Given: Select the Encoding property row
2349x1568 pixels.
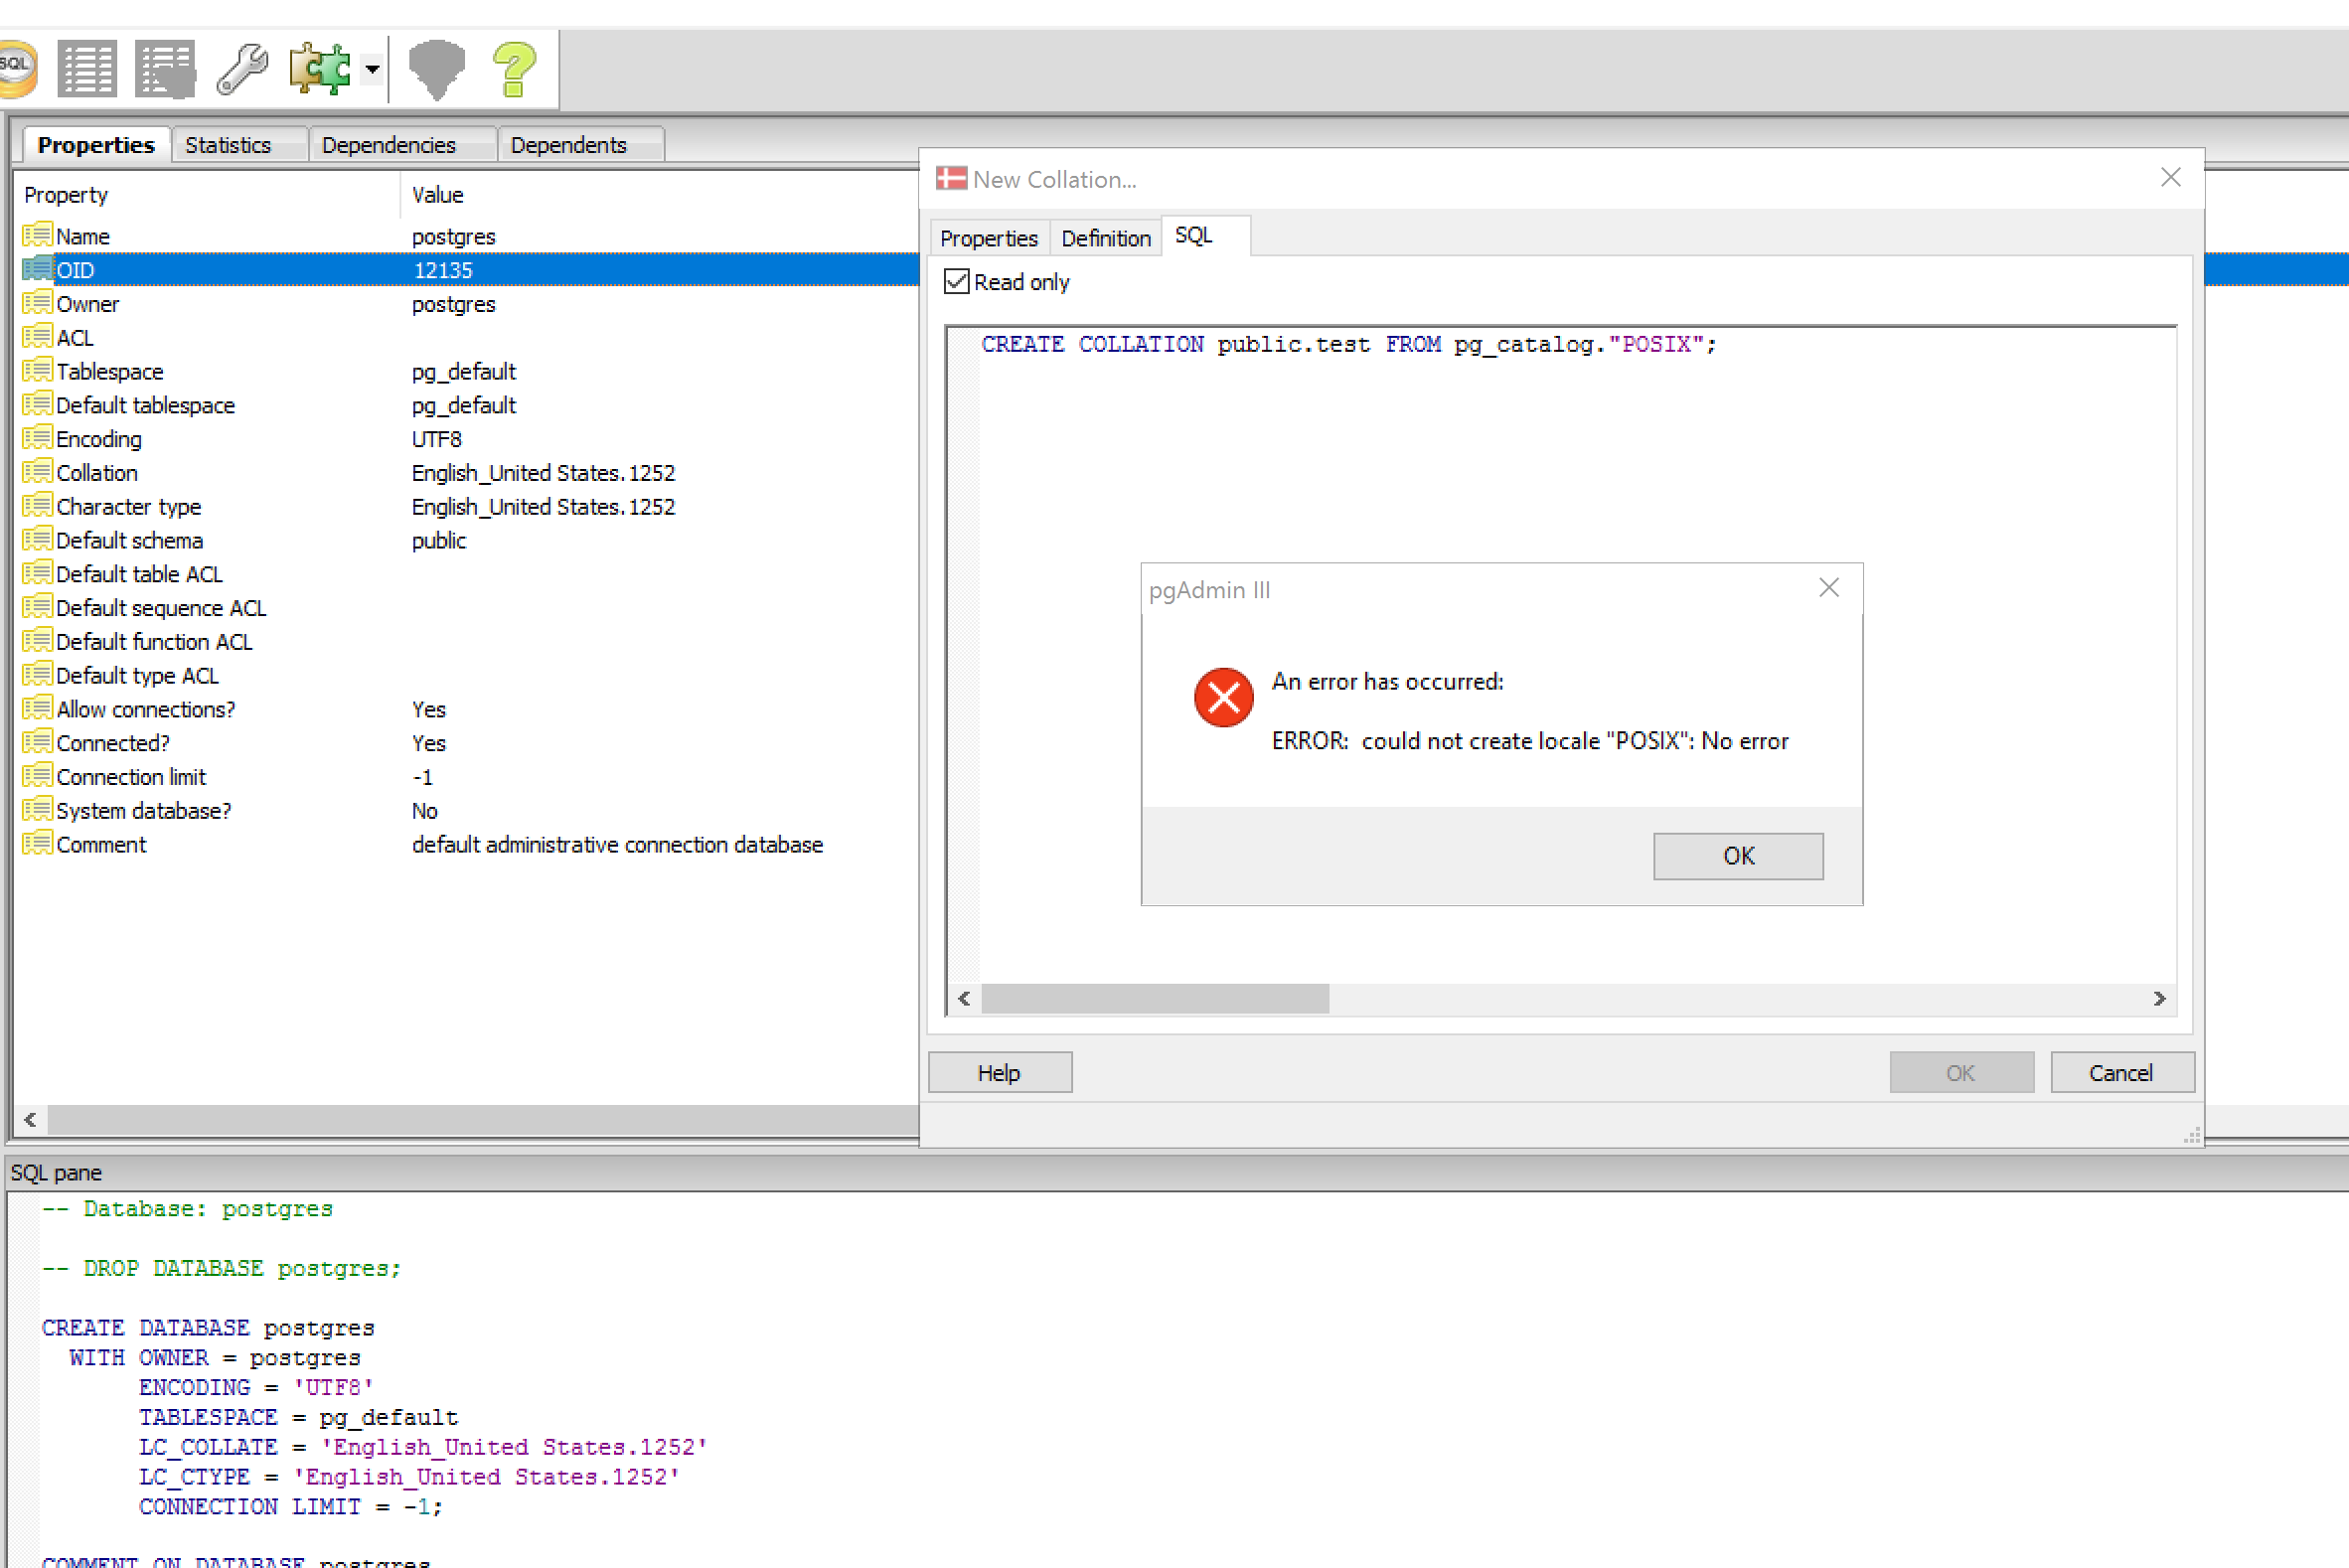Looking at the screenshot, I should [x=99, y=439].
